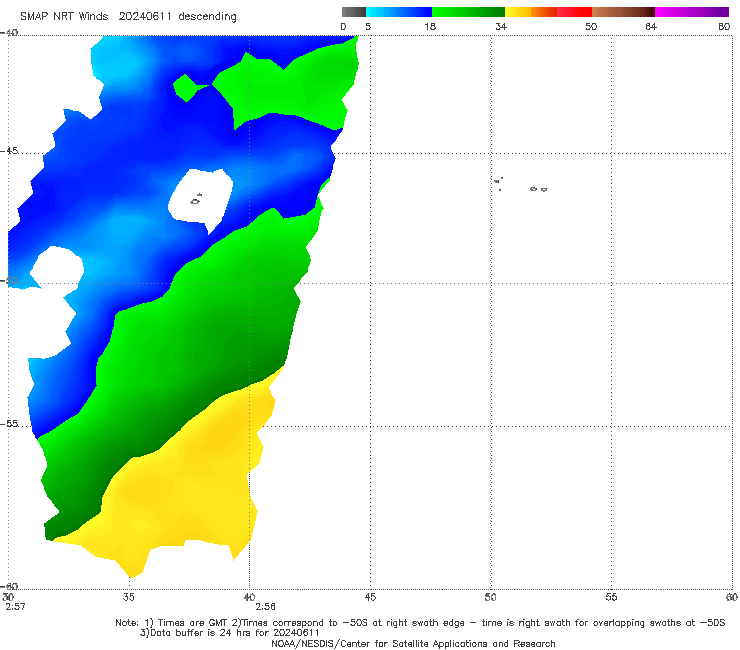
Task: Select the yellow-orange segment of the color bar
Action: tap(531, 12)
